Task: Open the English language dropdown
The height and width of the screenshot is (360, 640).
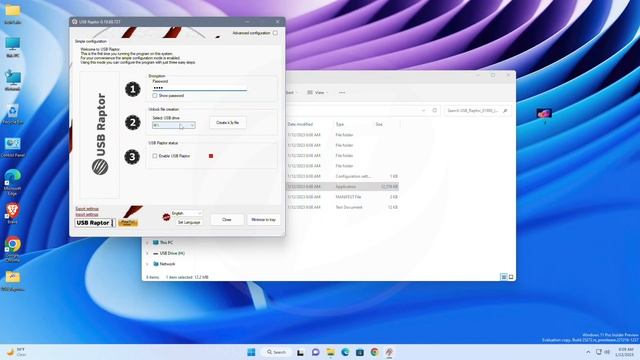Action: [x=187, y=213]
